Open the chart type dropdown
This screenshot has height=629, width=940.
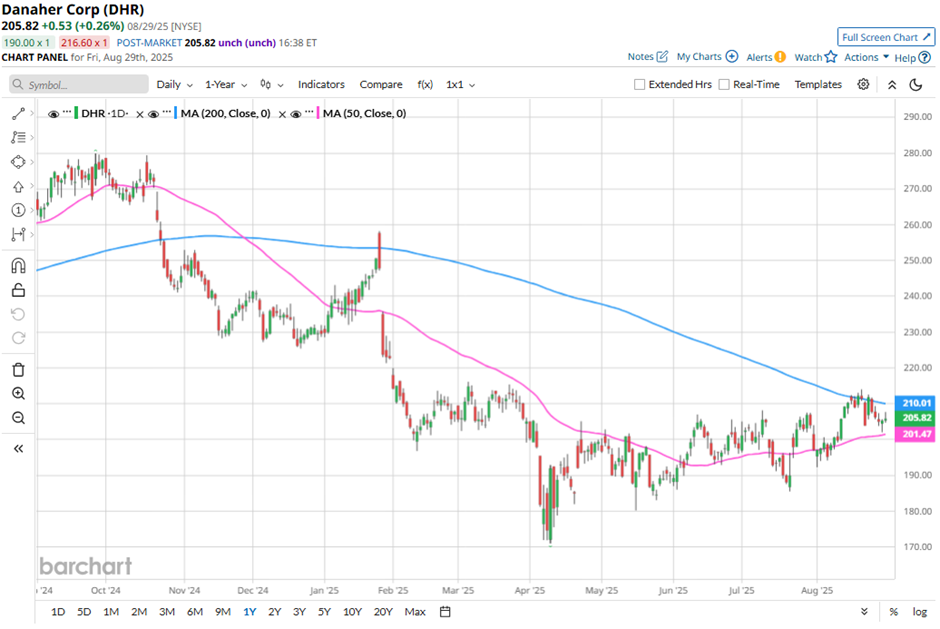pyautogui.click(x=272, y=85)
